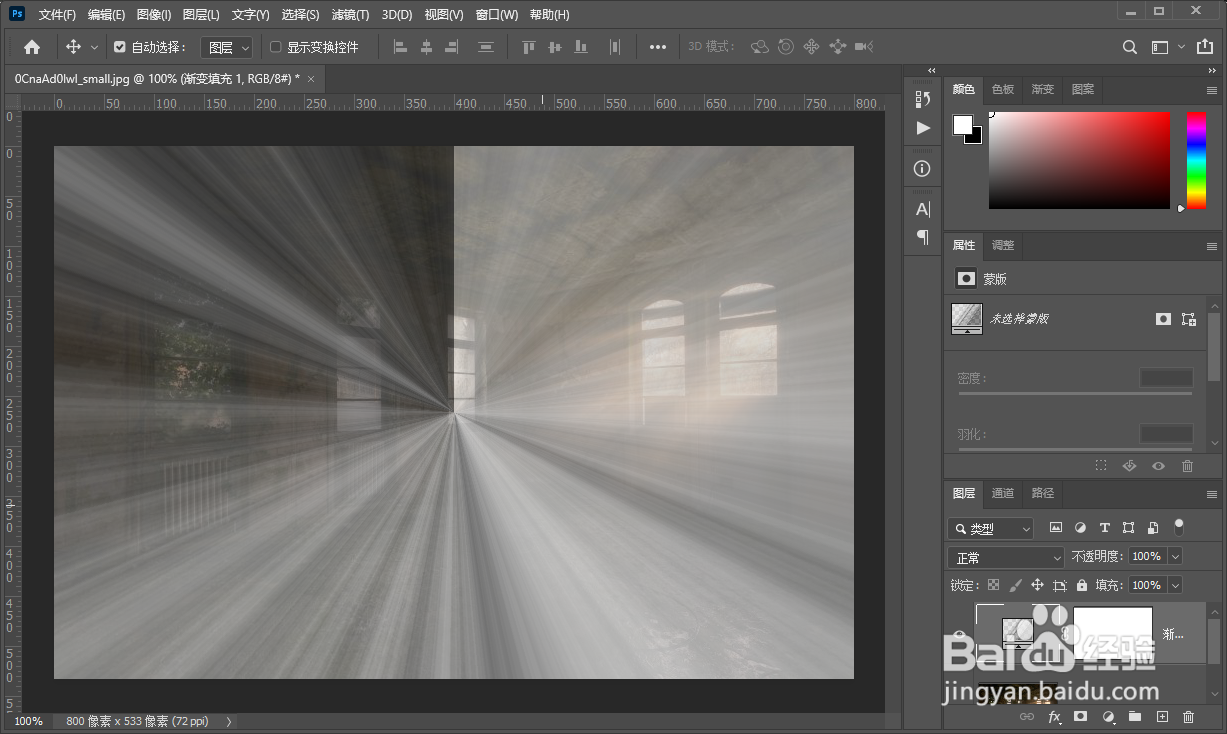This screenshot has height=734, width=1227.
Task: Filter layers by smart object icon
Action: 1153,528
